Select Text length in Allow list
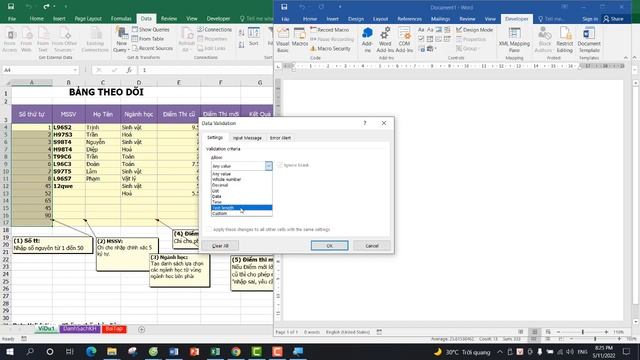The image size is (640, 360). point(241,208)
